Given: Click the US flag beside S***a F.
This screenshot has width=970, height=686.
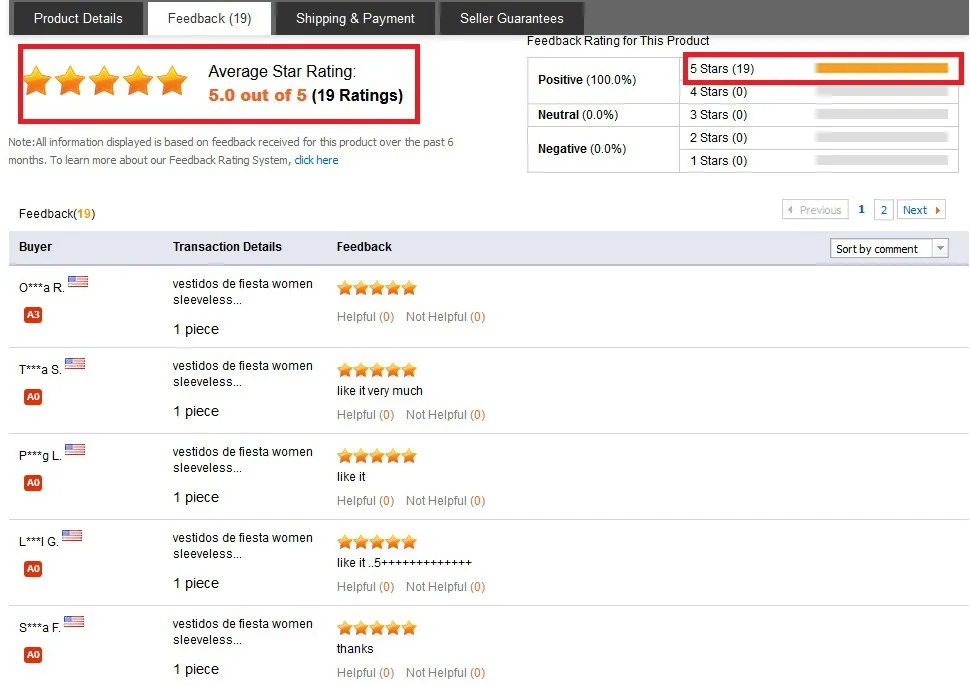Looking at the screenshot, I should (x=74, y=621).
